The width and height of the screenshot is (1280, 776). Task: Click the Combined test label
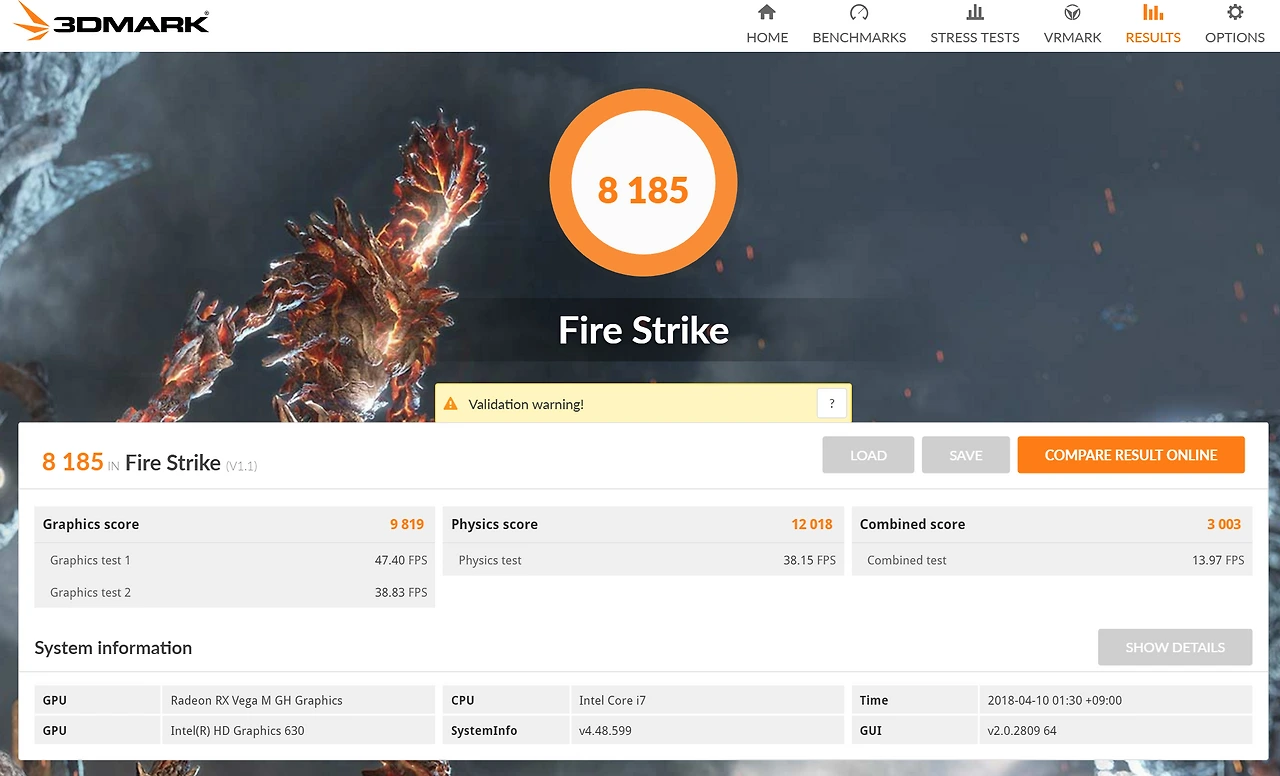[x=907, y=560]
